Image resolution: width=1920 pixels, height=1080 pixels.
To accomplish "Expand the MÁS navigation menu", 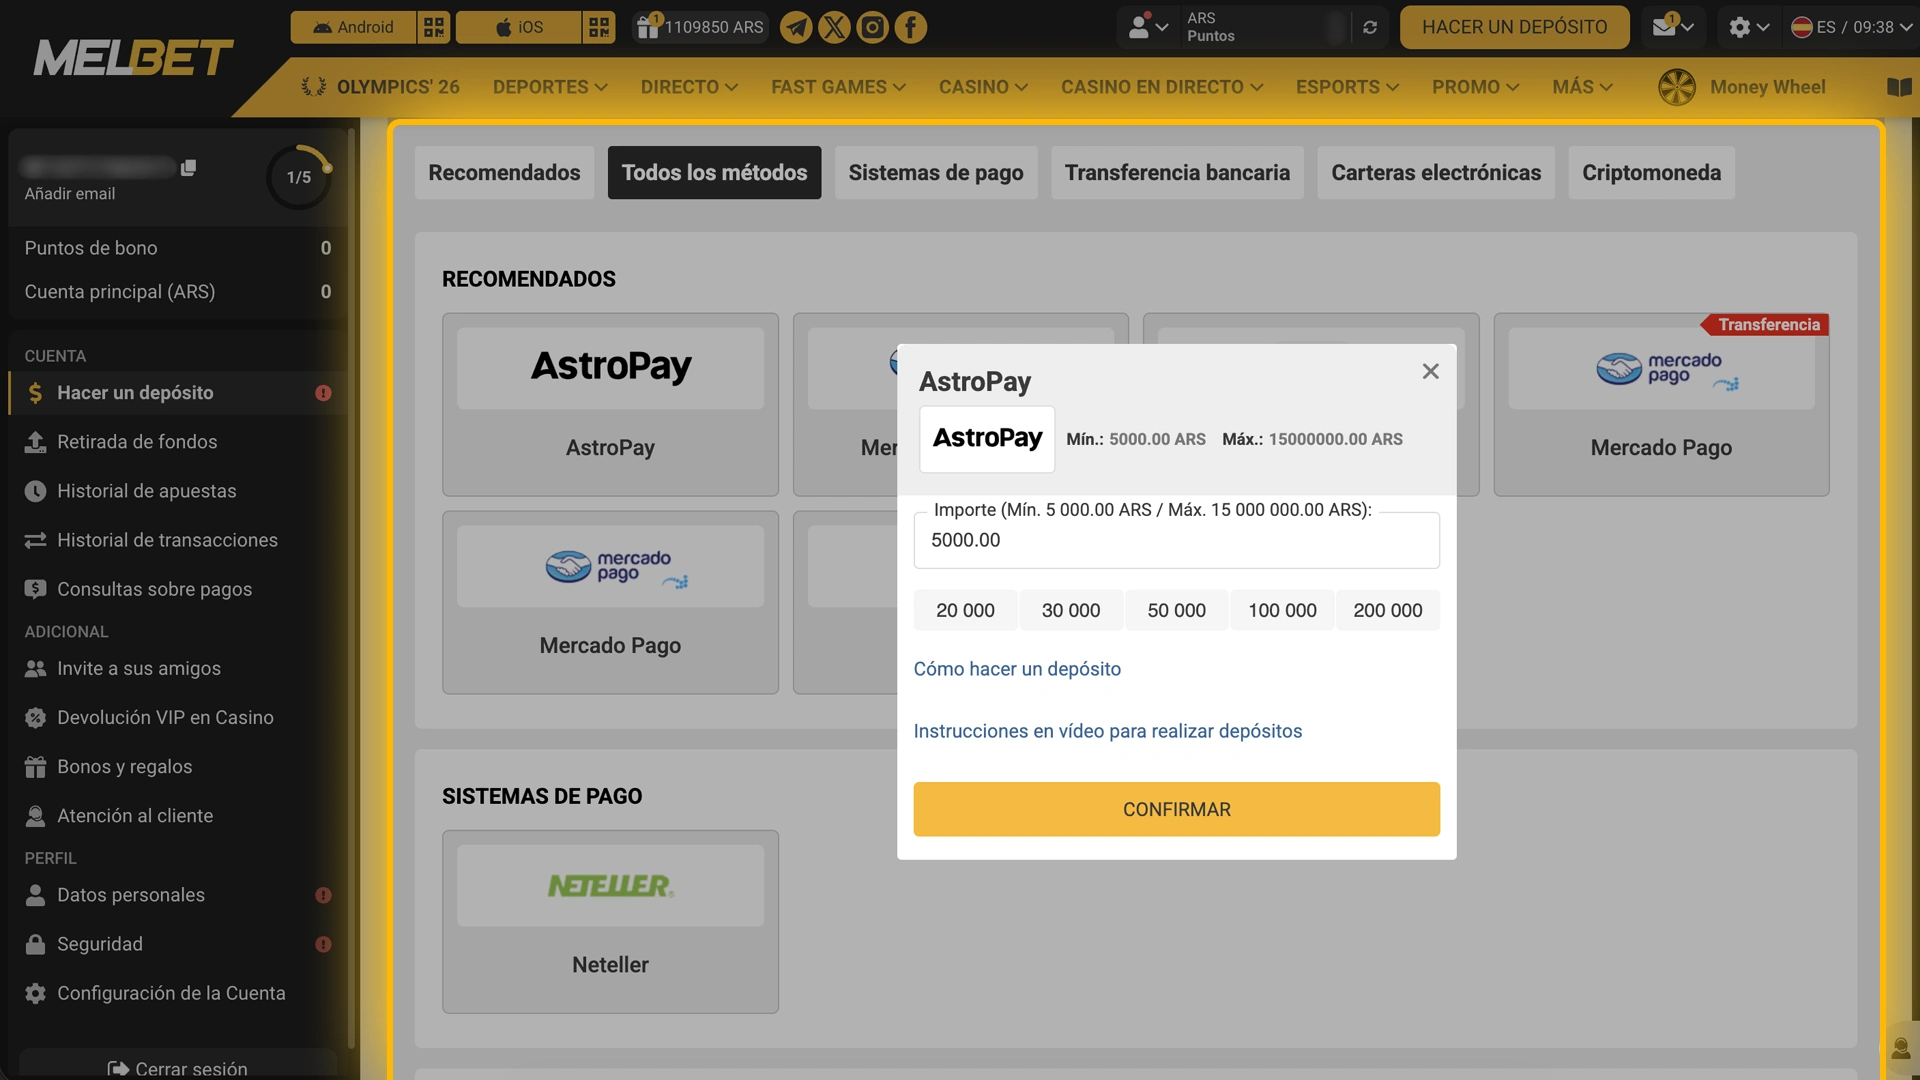I will coord(1581,87).
